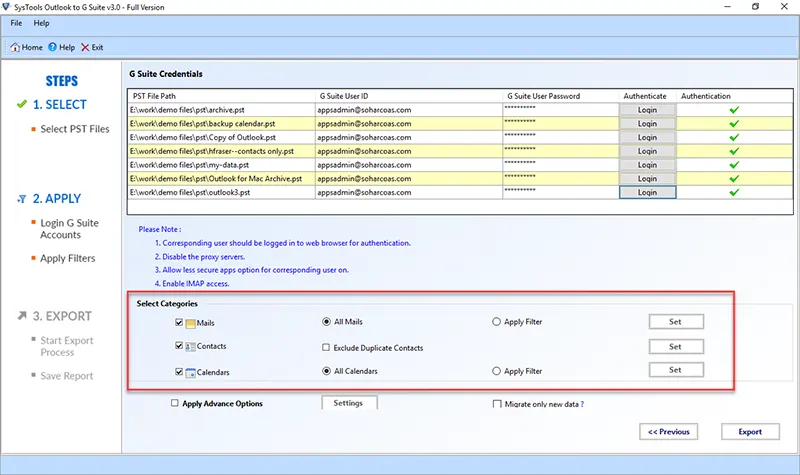
Task: Select the All Calendars radio button
Action: (327, 371)
